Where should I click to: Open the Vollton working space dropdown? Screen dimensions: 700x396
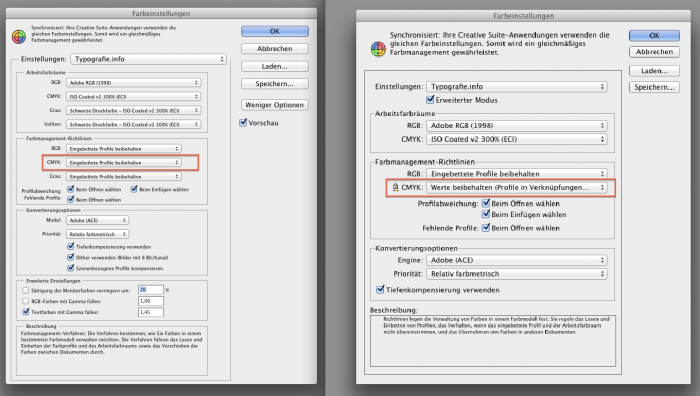click(x=133, y=124)
